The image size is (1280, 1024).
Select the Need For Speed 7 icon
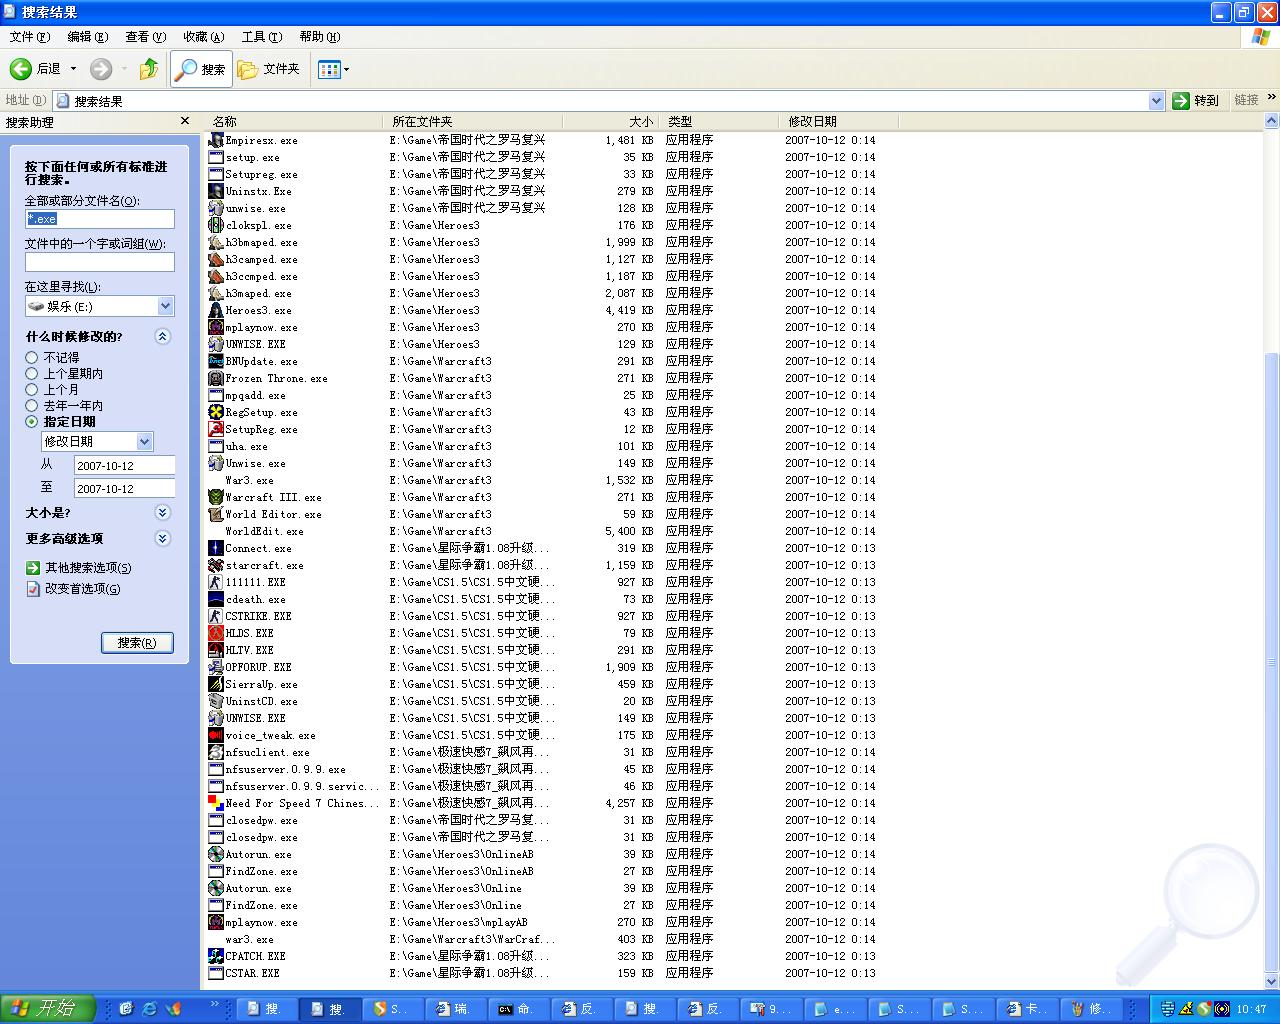click(x=216, y=803)
